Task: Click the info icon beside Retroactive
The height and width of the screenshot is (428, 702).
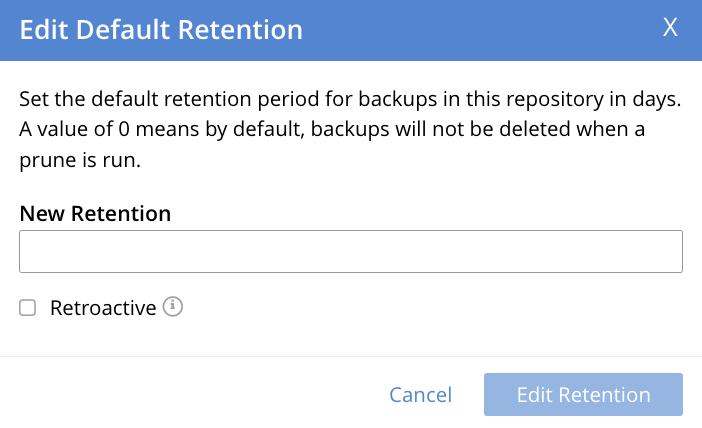Action: tap(174, 307)
